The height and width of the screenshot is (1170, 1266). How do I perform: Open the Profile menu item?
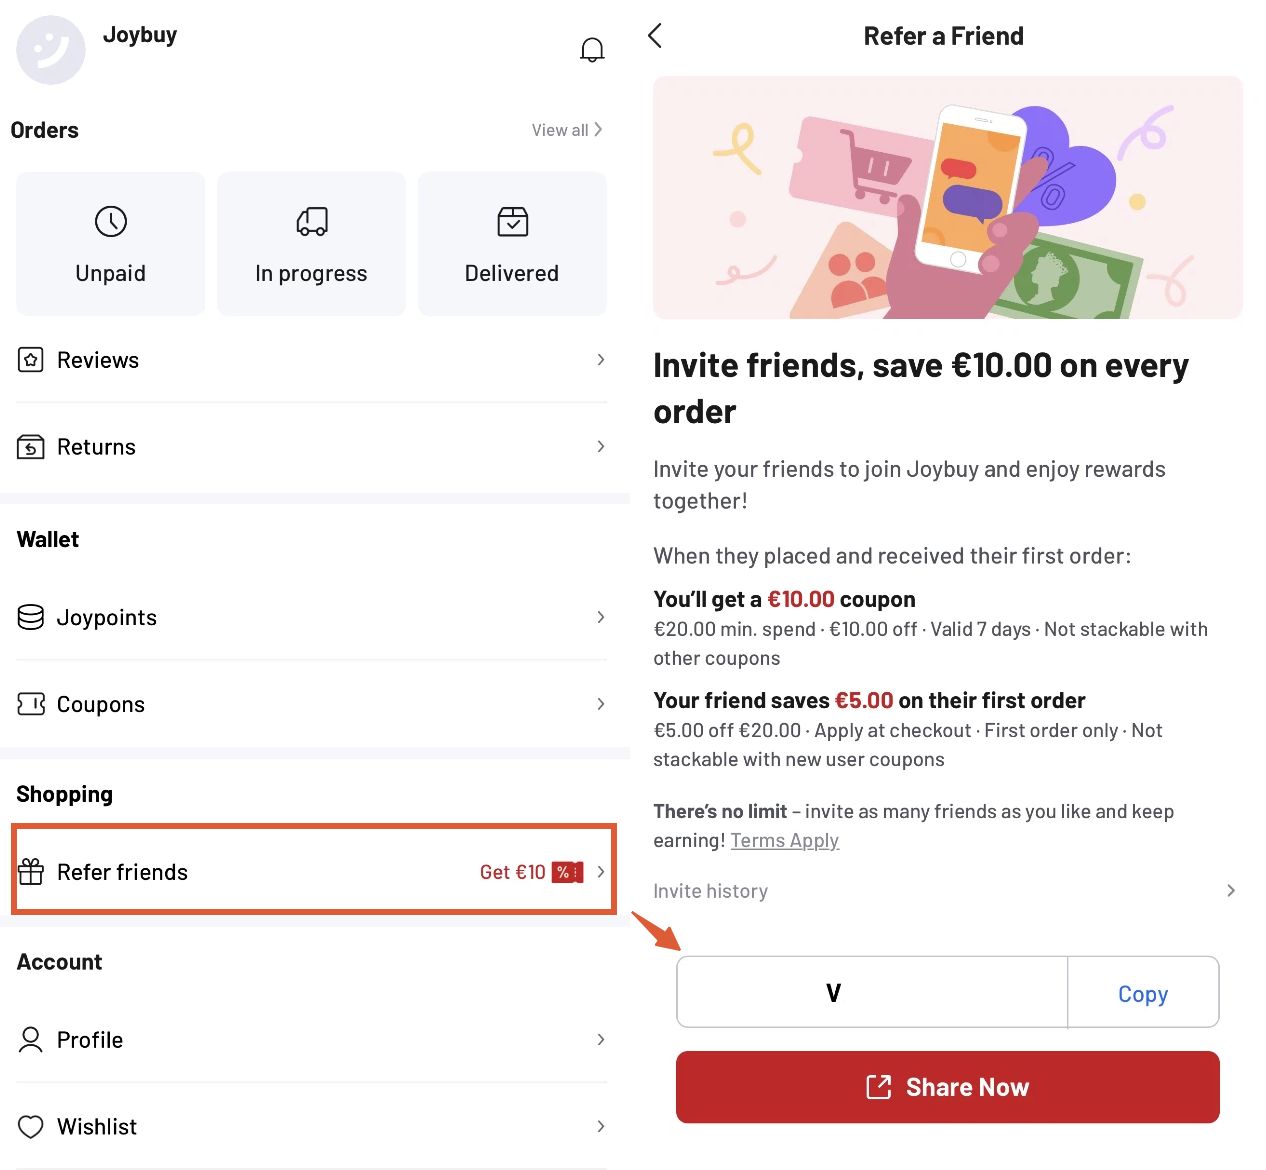(312, 1040)
